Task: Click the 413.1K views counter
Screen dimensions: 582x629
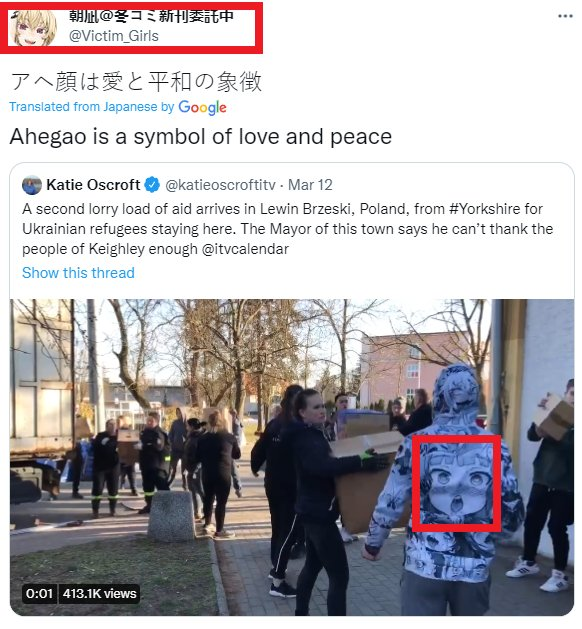Action: [x=99, y=593]
